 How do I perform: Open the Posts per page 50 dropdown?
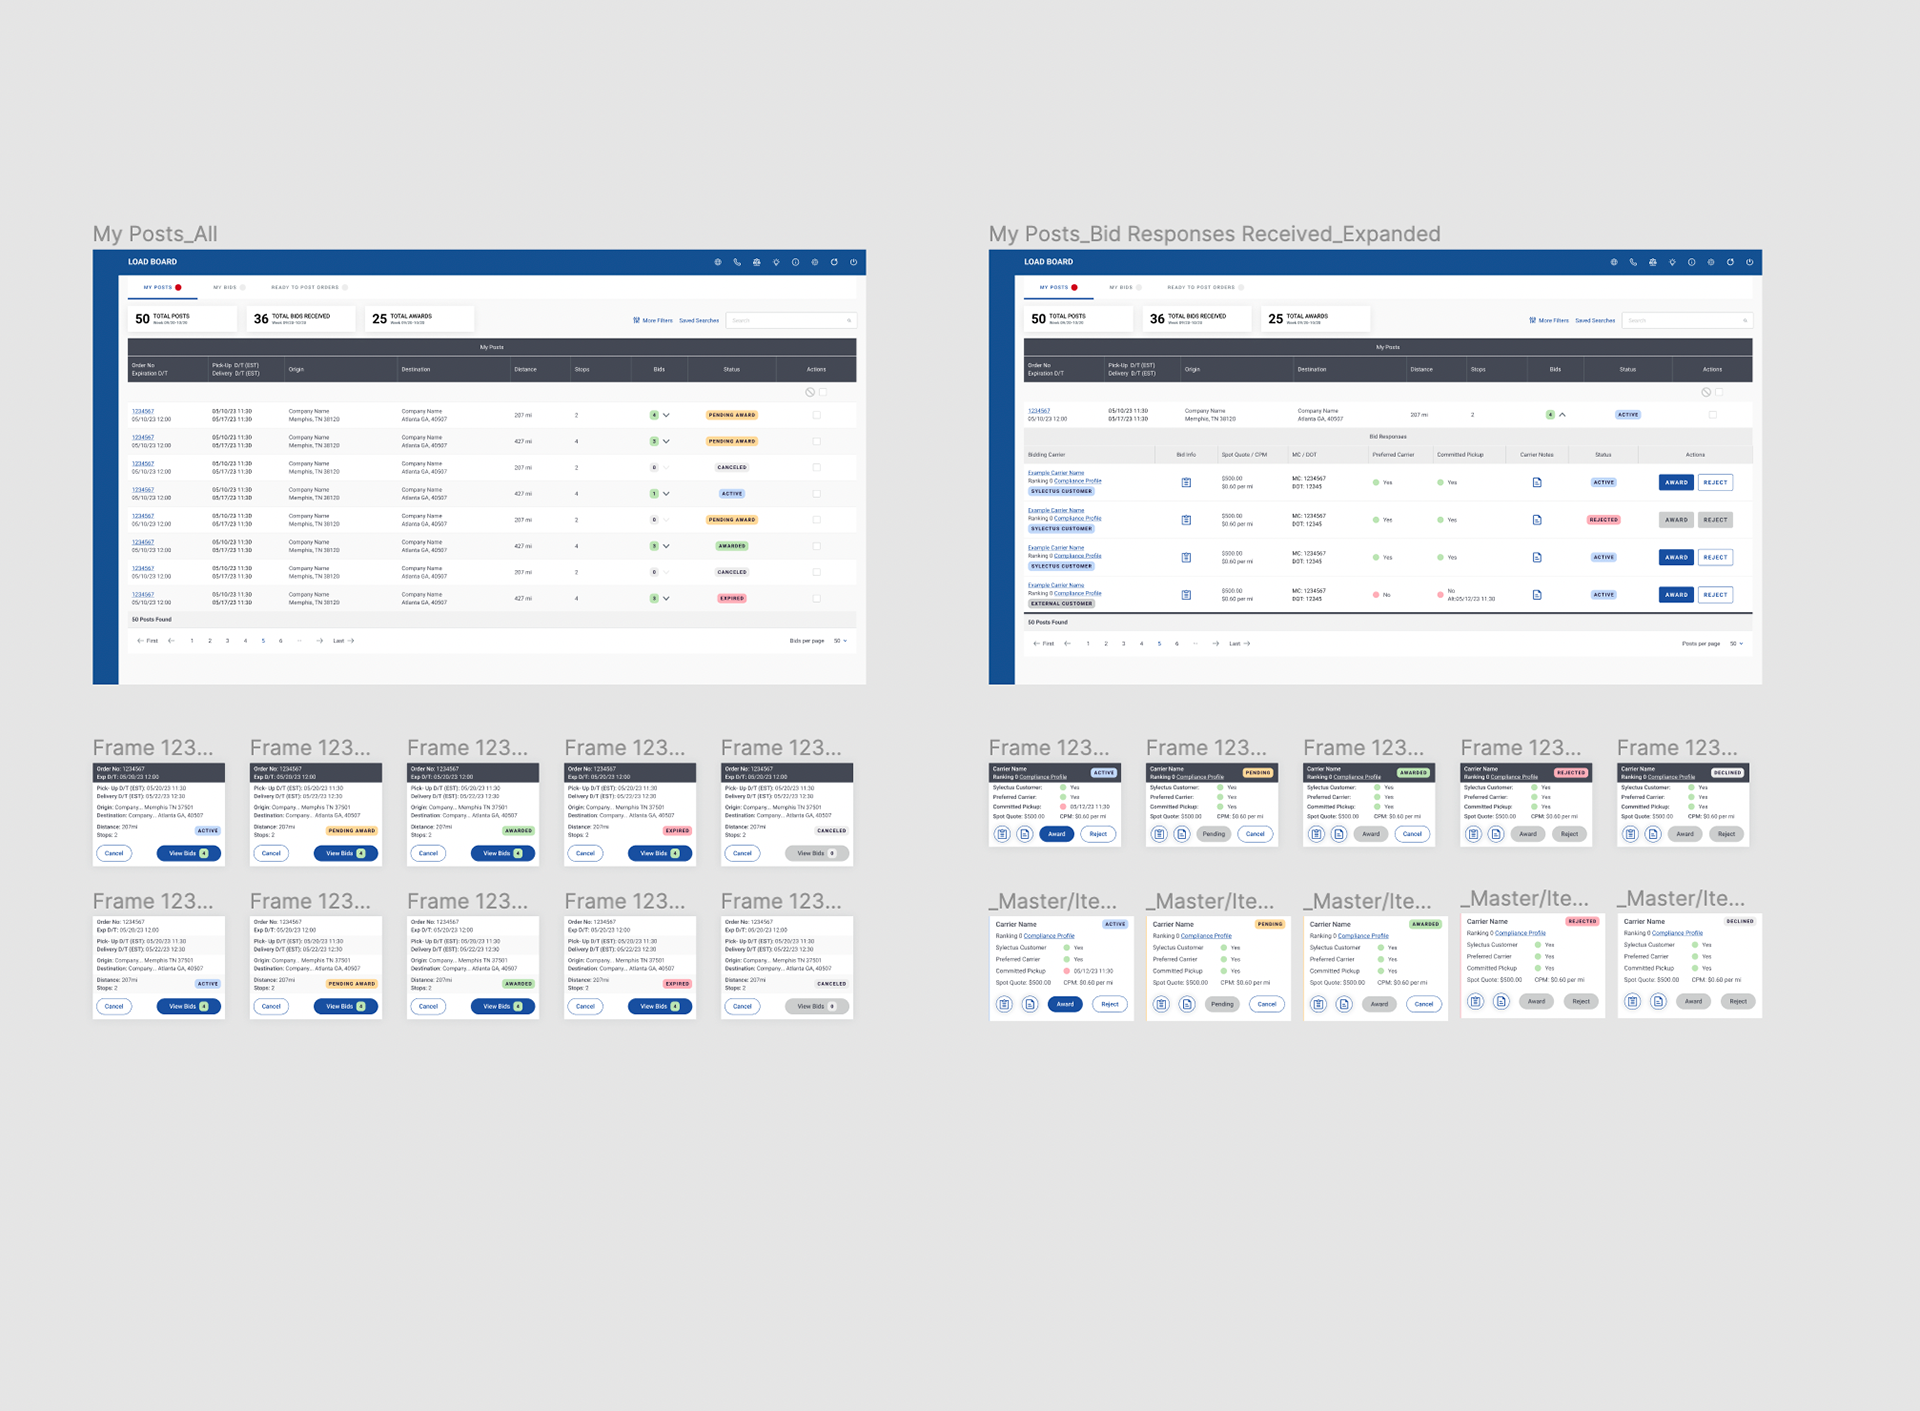1737,643
